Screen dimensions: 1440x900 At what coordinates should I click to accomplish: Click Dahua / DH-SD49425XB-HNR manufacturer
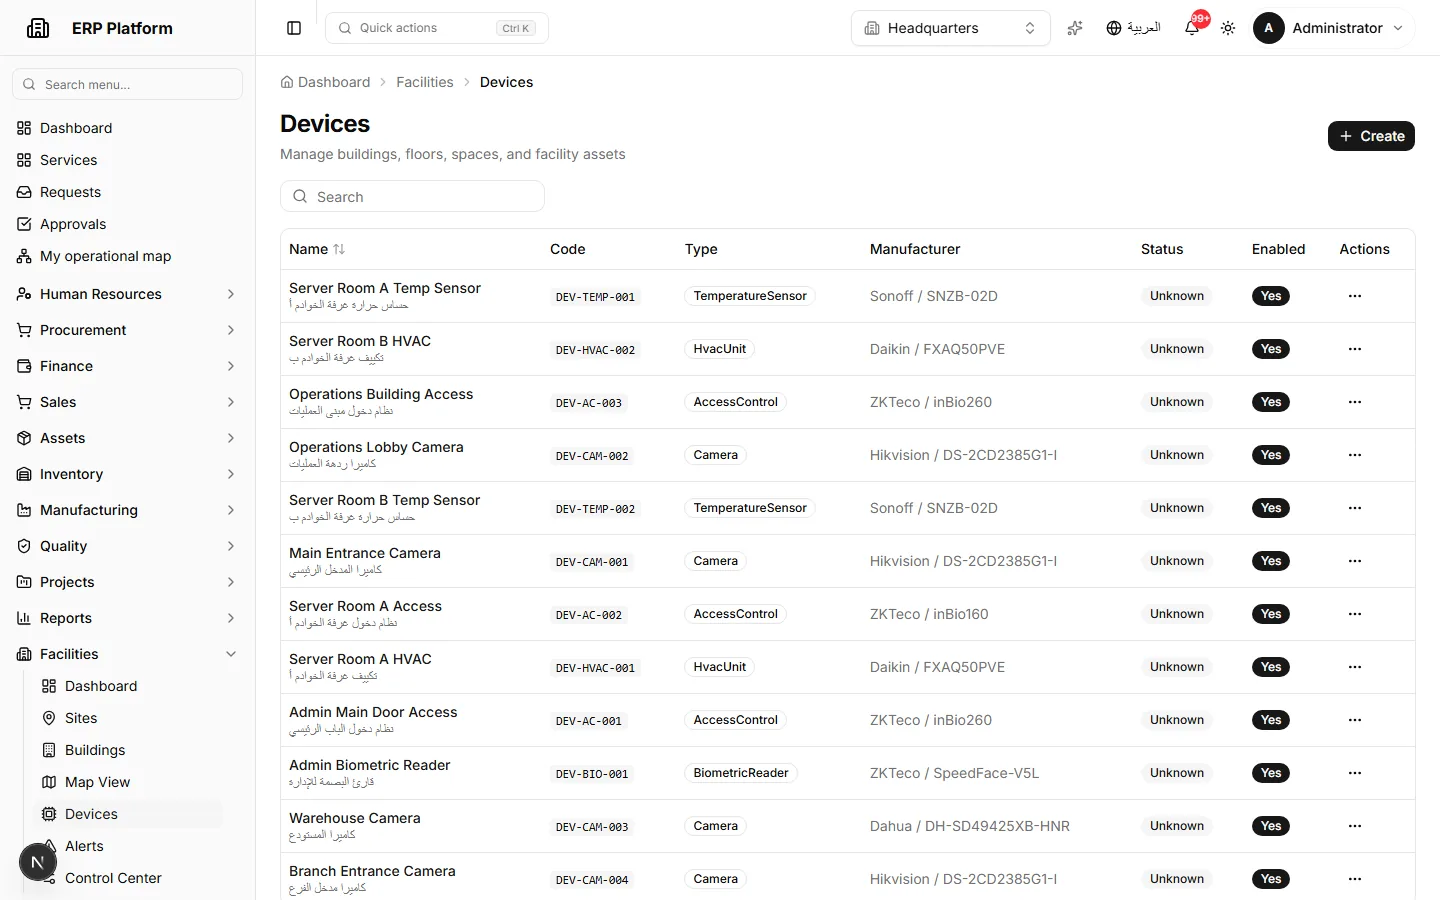[970, 826]
